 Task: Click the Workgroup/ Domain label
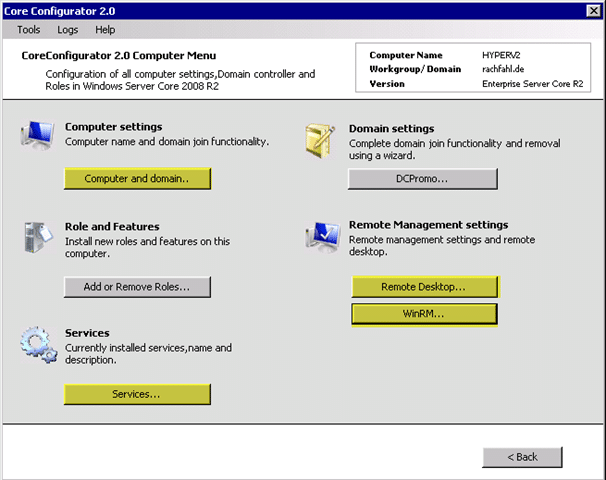pos(415,69)
